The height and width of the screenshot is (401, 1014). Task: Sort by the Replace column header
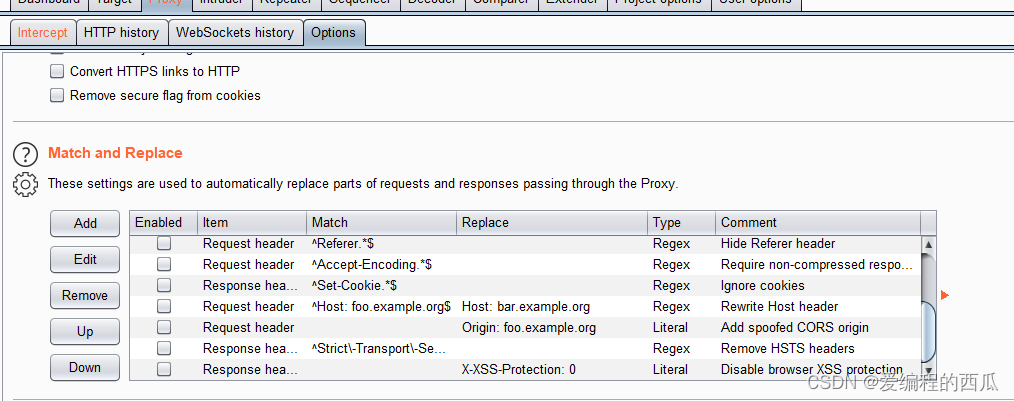point(552,222)
